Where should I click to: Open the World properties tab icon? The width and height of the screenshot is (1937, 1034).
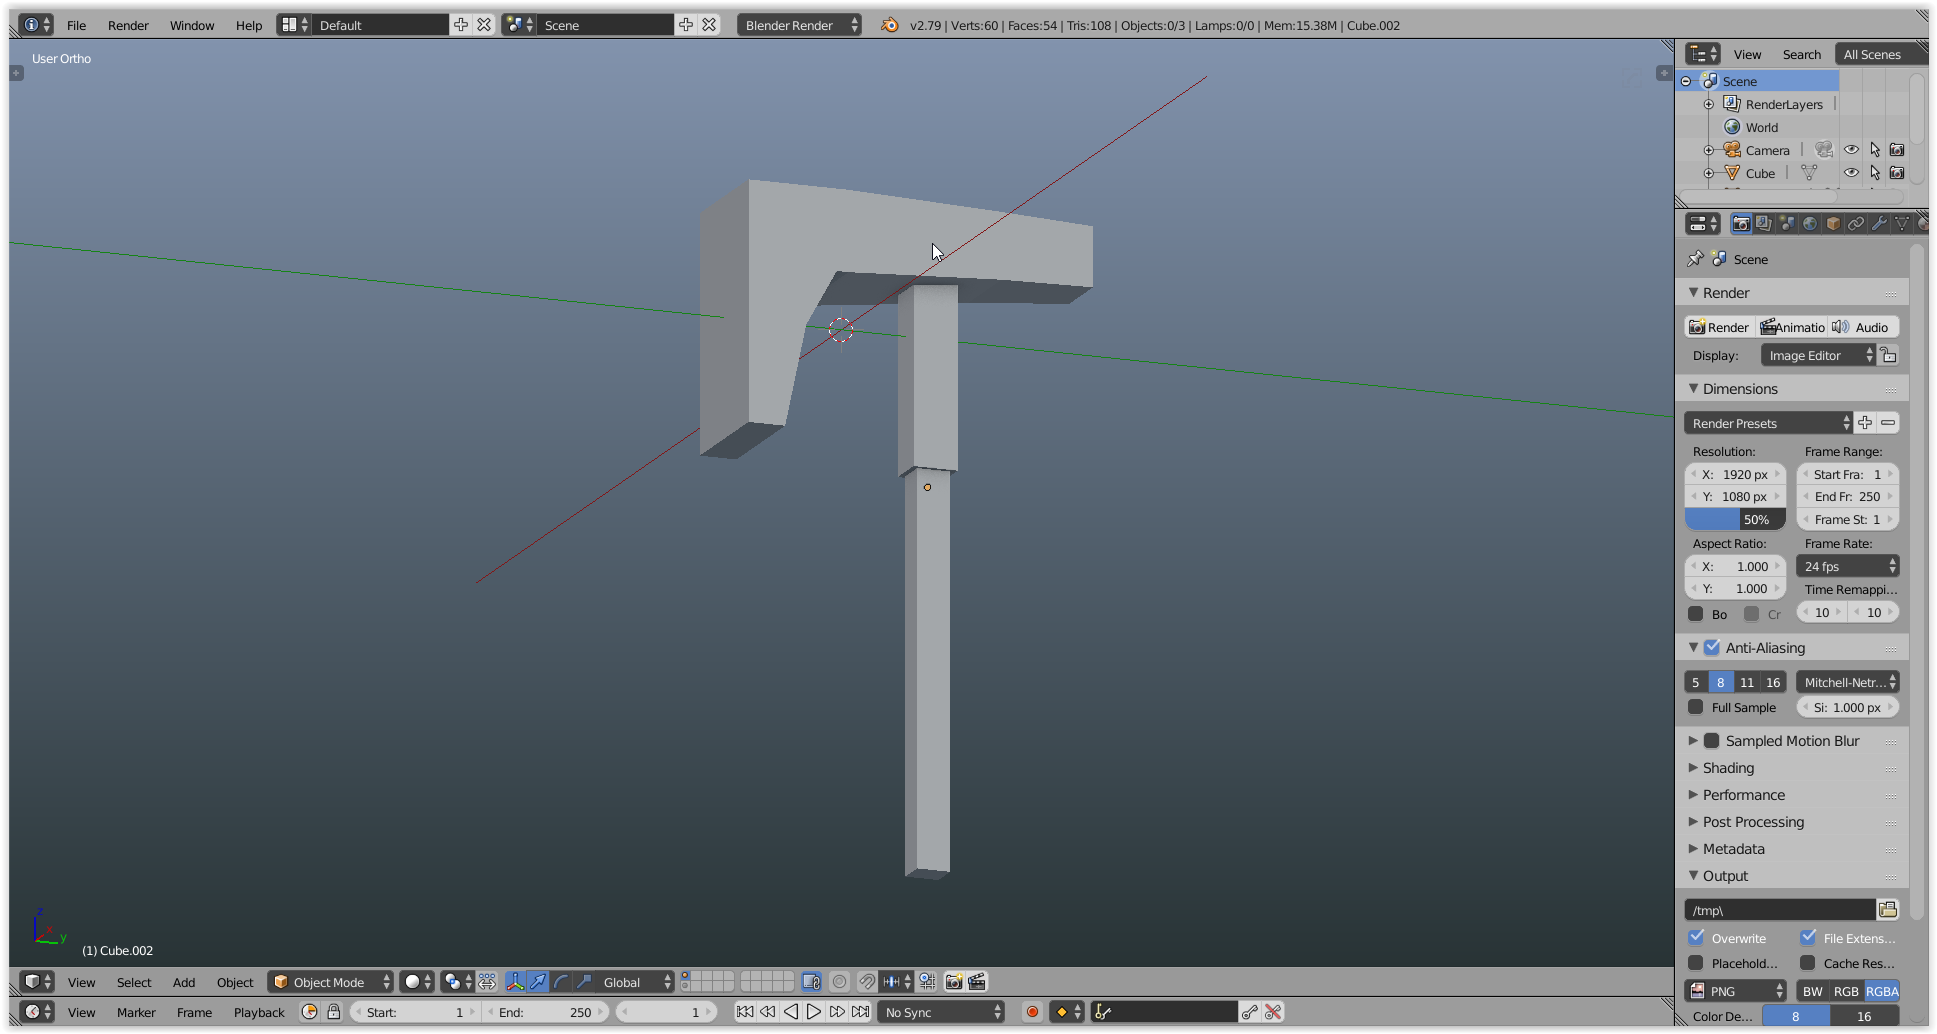[x=1810, y=224]
